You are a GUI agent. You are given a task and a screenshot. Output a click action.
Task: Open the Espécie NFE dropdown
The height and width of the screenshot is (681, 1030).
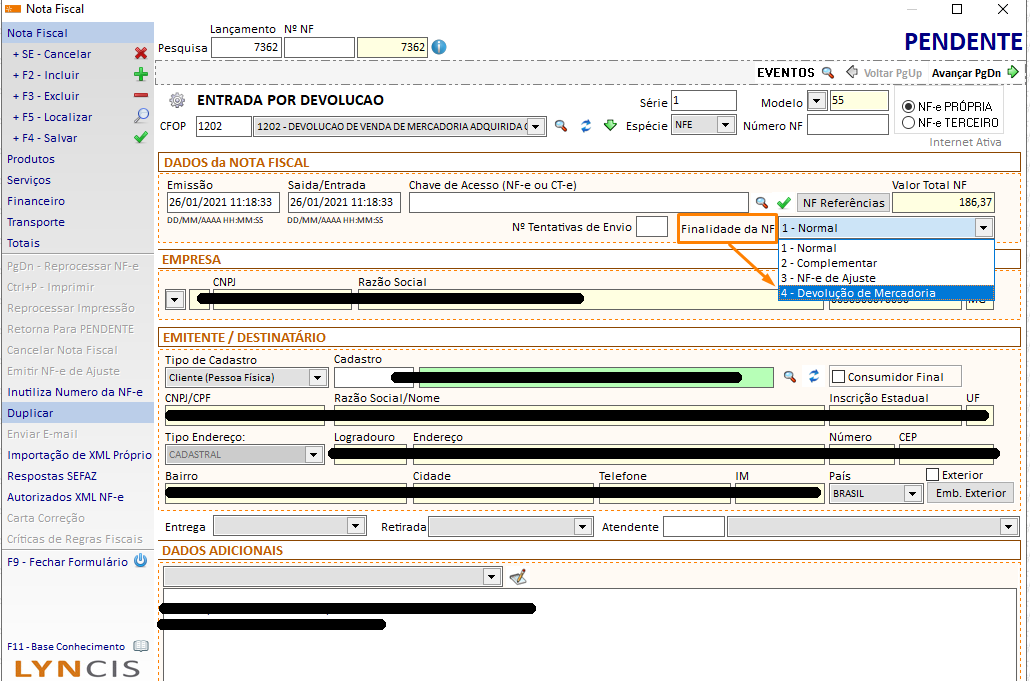coord(725,125)
